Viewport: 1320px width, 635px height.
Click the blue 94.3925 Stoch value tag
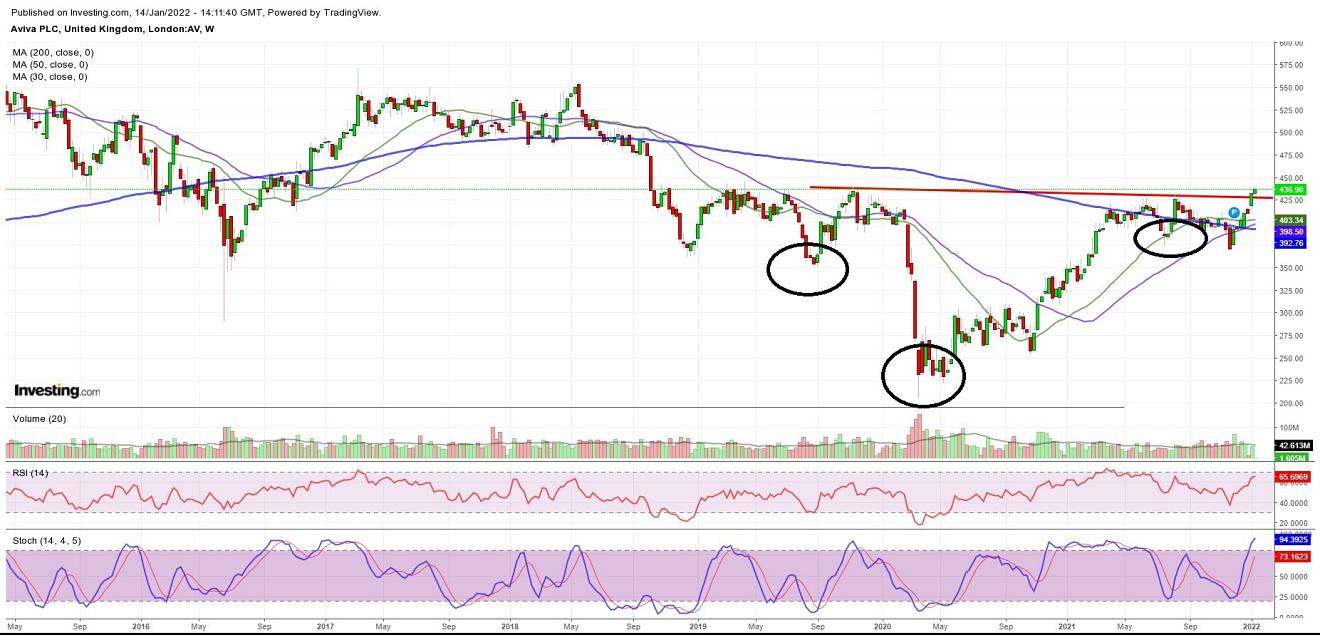1292,540
